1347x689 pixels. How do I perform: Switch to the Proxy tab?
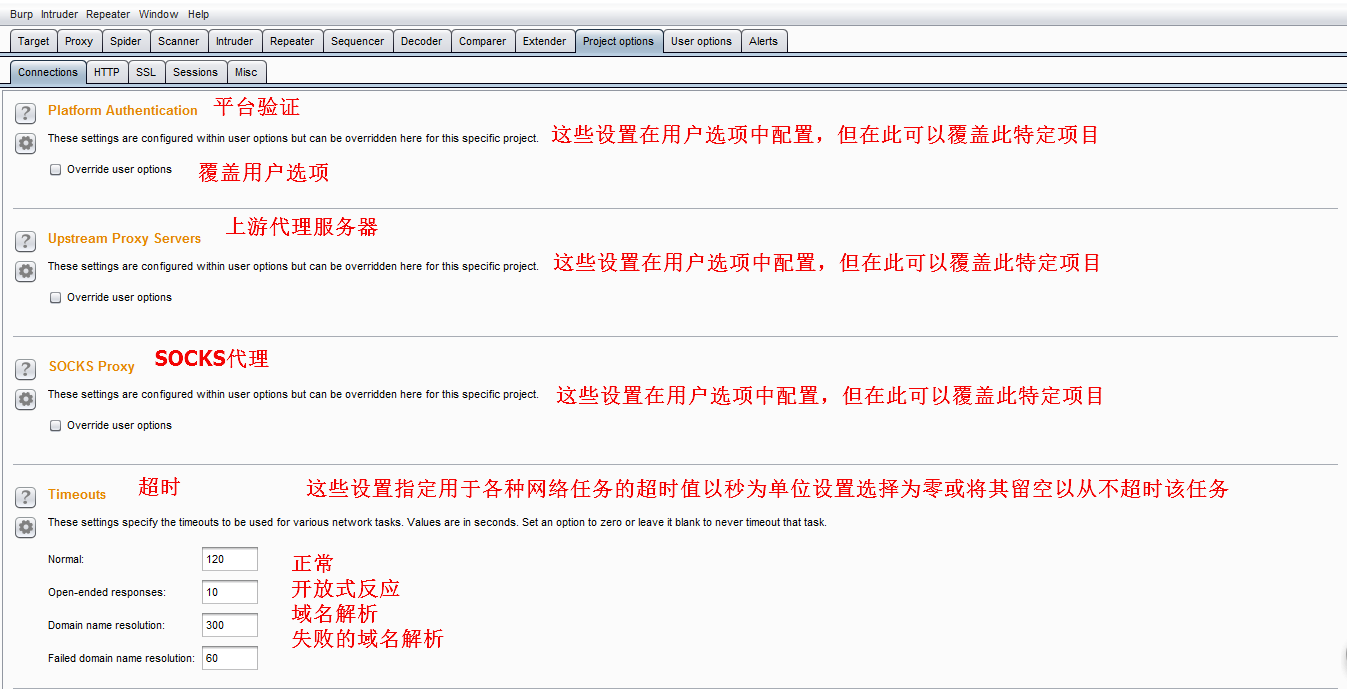tap(79, 41)
